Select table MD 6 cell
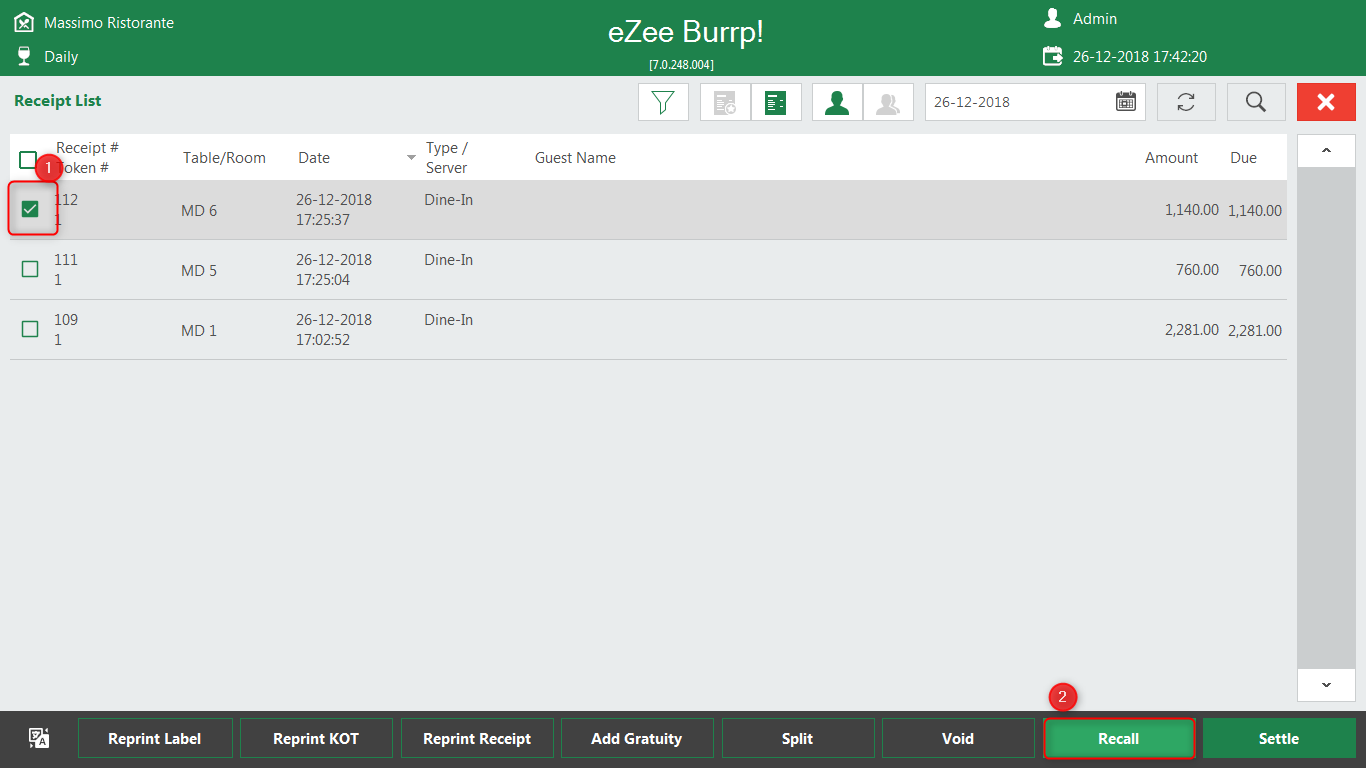1366x768 pixels. (x=199, y=211)
